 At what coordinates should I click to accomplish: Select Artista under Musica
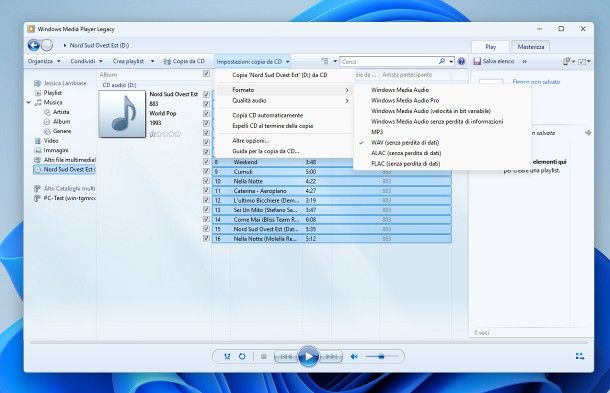[61, 112]
